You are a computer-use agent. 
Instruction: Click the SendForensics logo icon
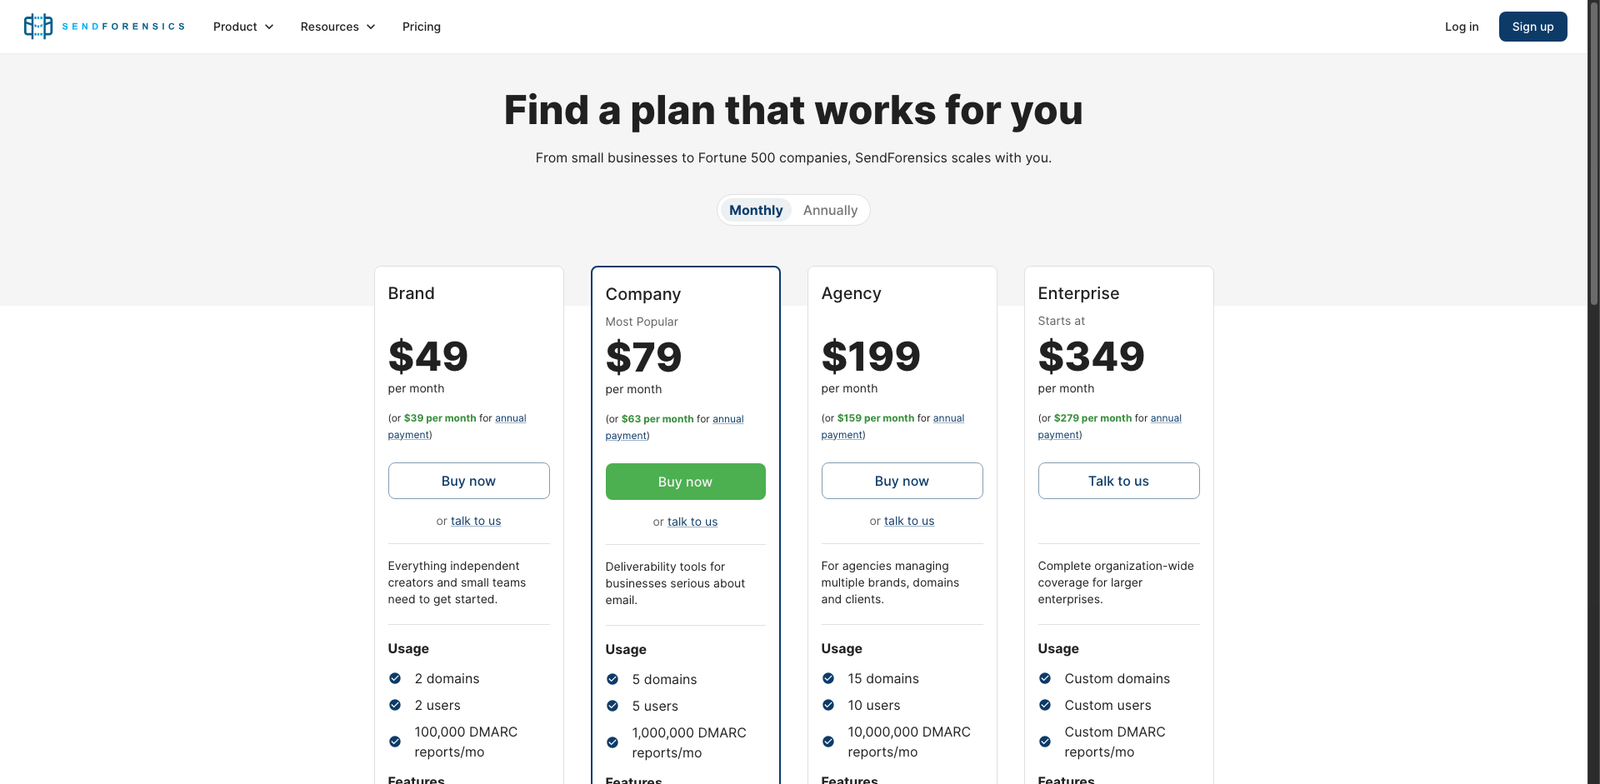coord(37,26)
